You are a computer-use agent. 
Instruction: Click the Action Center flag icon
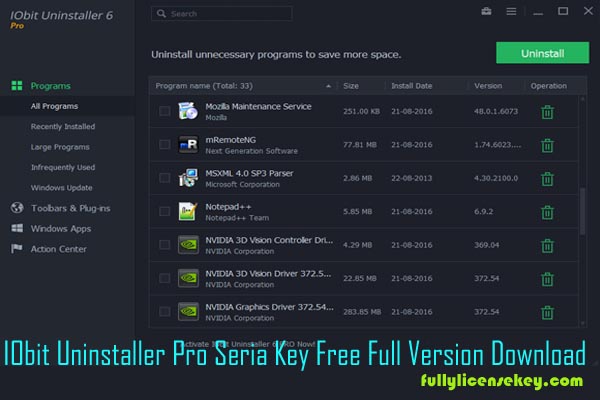click(x=17, y=249)
